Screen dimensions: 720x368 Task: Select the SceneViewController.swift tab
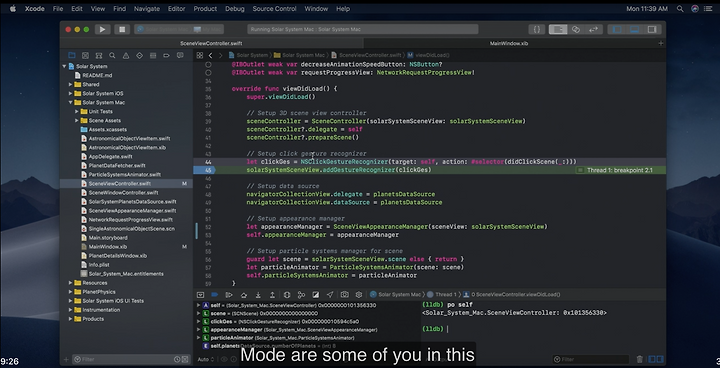tap(211, 44)
